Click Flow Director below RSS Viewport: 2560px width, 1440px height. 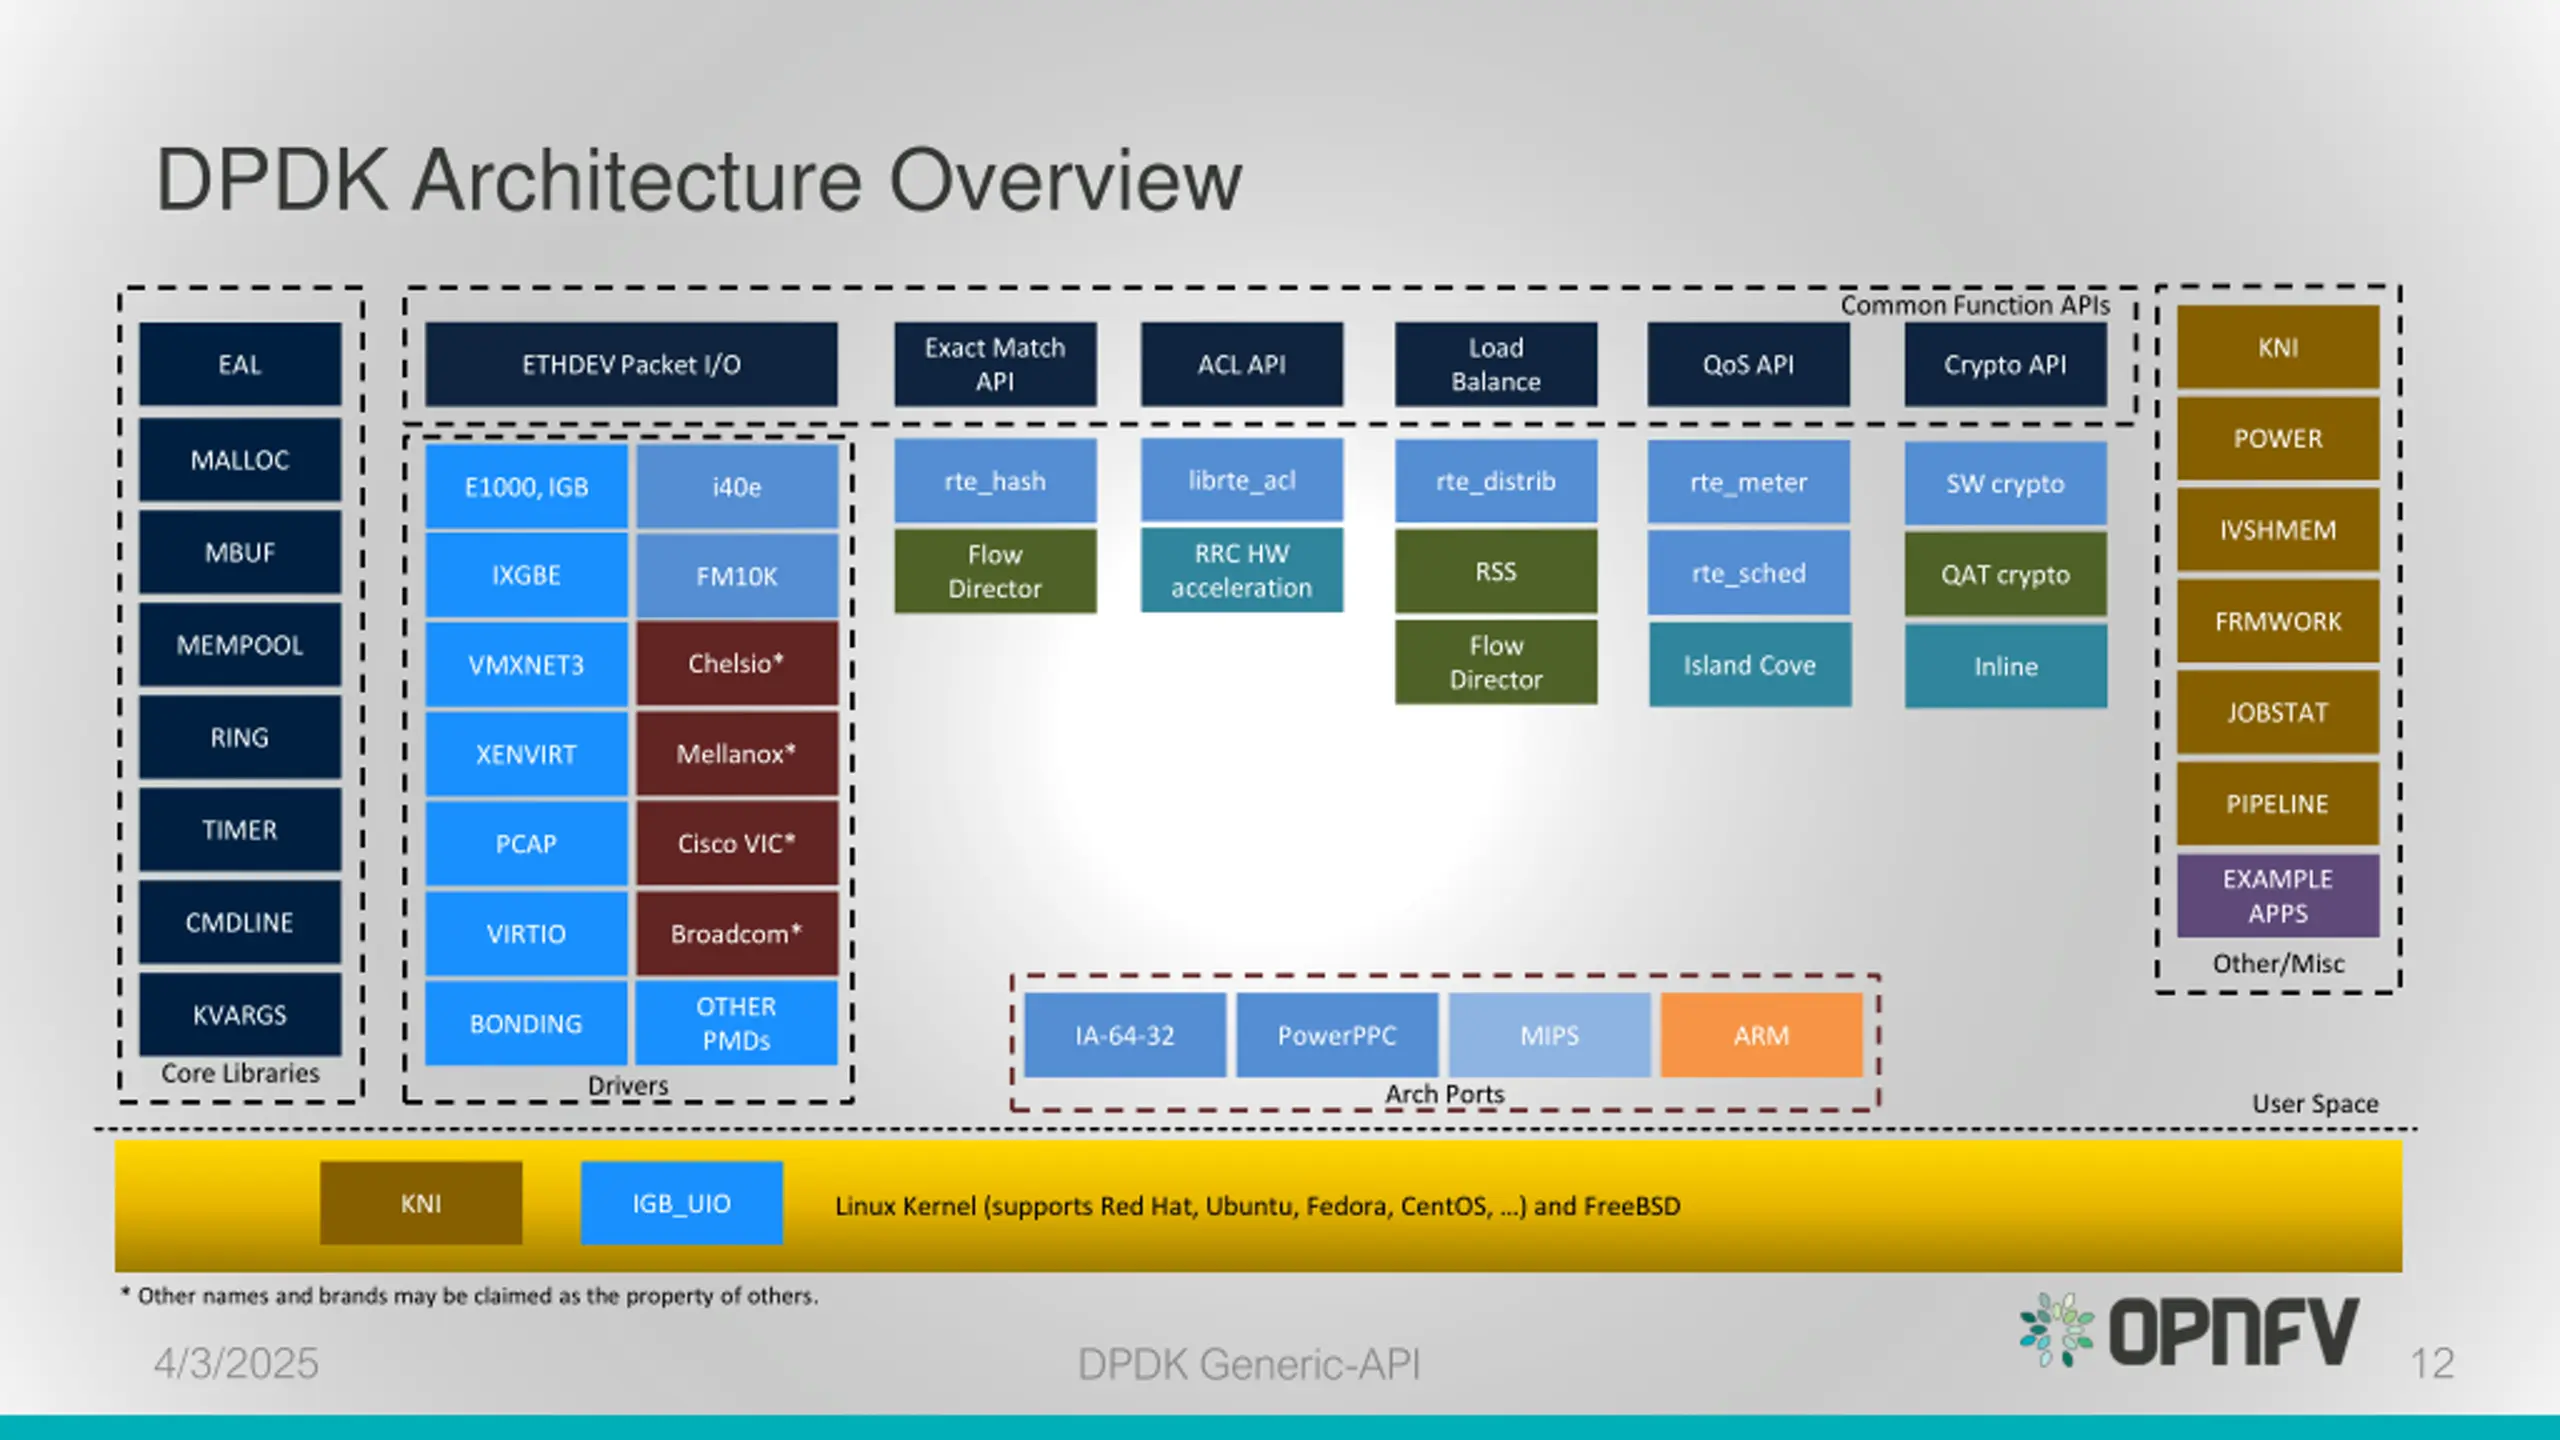(x=1496, y=662)
